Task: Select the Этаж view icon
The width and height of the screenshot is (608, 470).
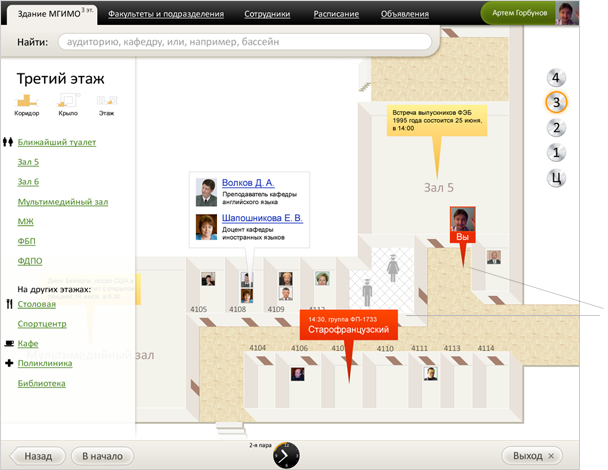Action: [x=107, y=101]
